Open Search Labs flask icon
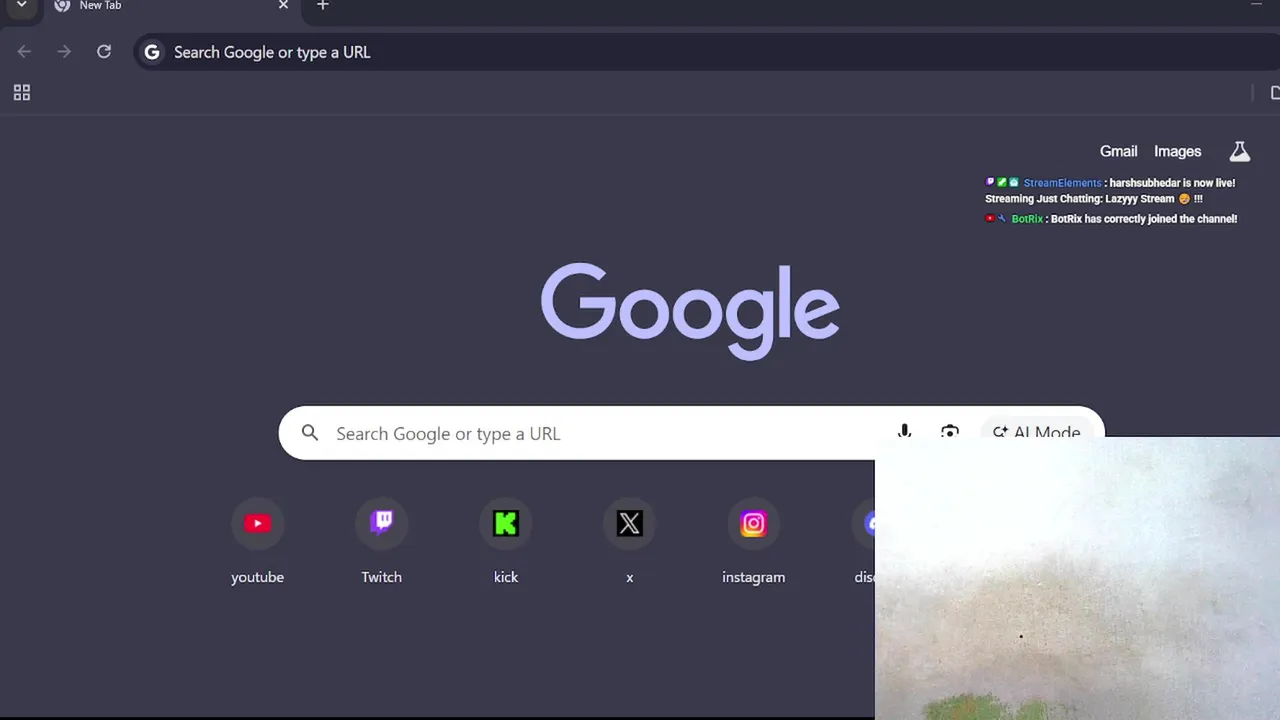This screenshot has height=720, width=1280. coord(1240,151)
